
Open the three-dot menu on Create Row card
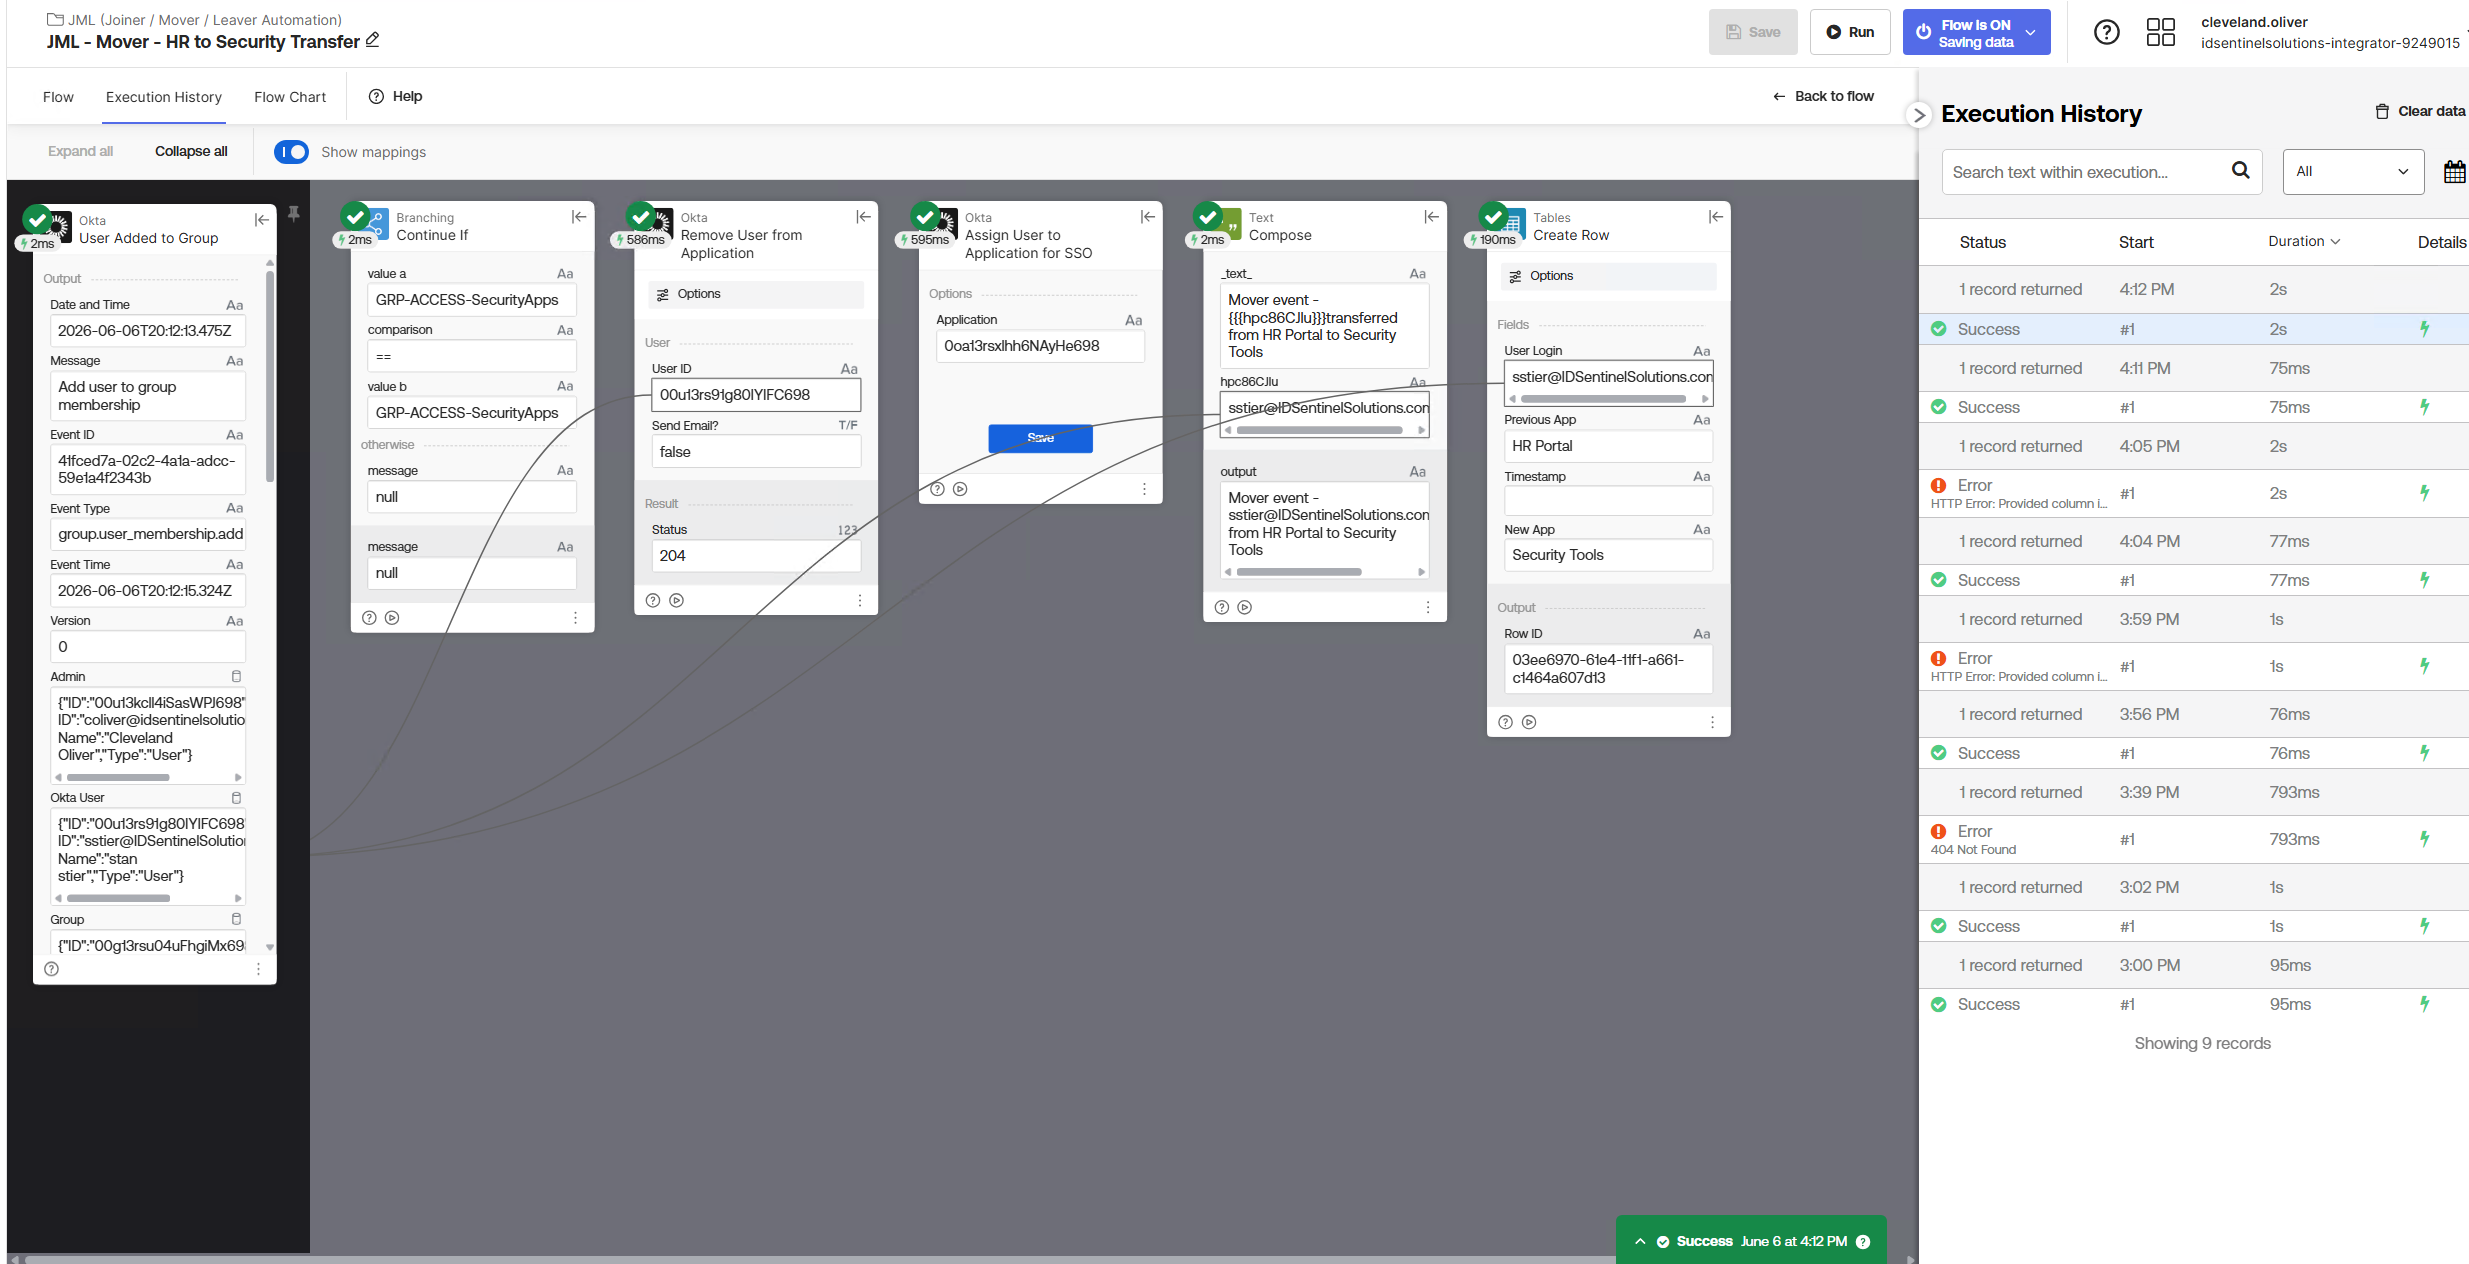pos(1711,722)
